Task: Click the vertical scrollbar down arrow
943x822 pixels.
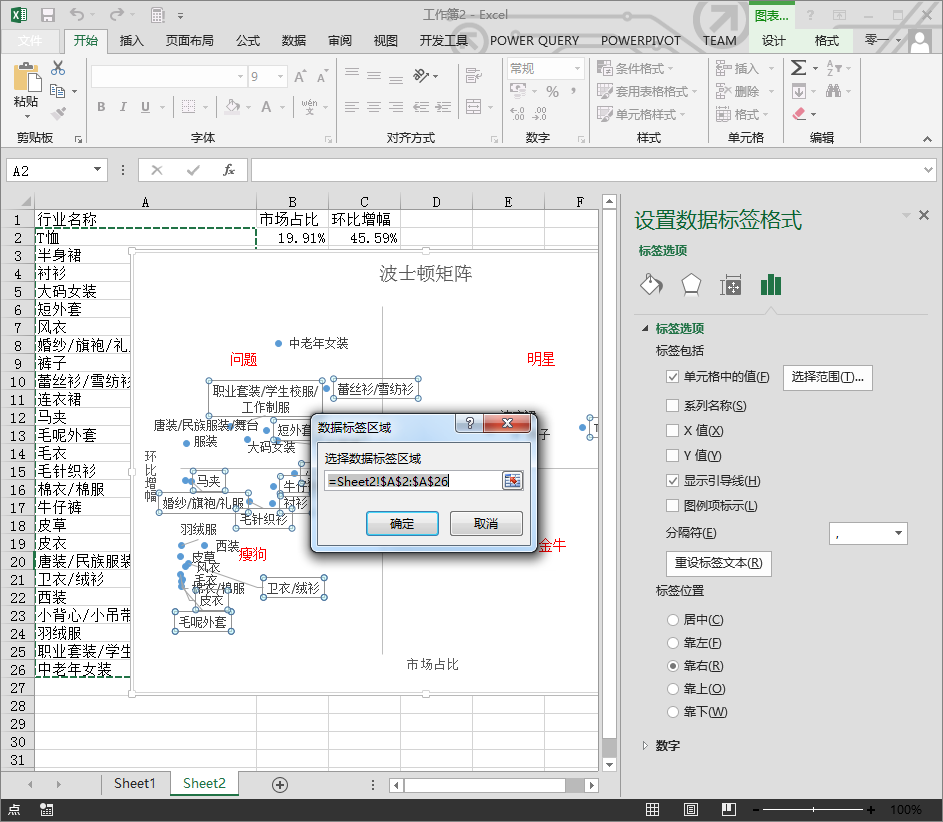Action: tap(609, 765)
